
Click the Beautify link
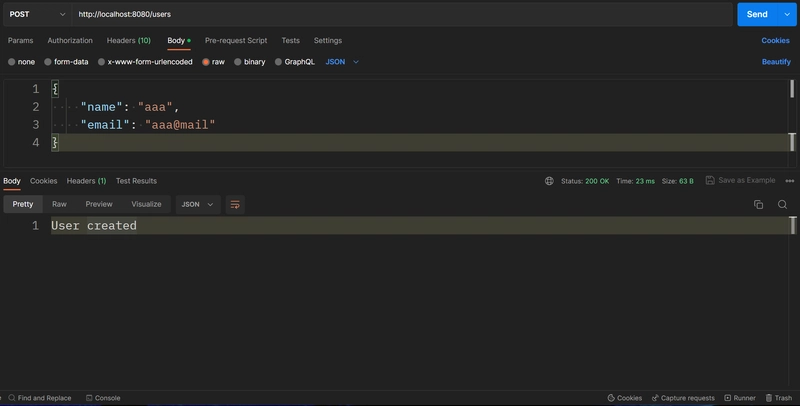click(776, 62)
